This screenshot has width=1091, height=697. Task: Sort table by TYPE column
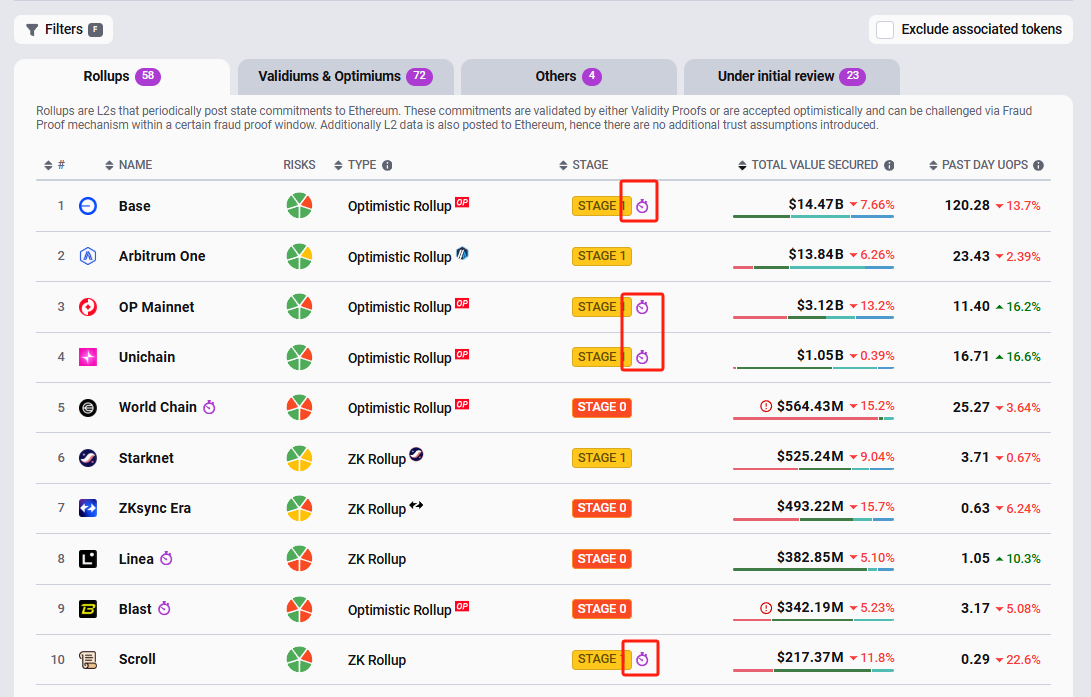356,165
